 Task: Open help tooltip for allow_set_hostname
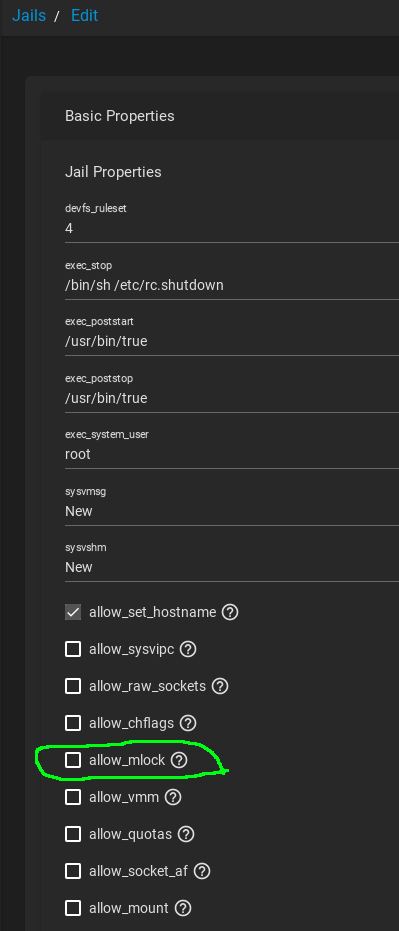tap(230, 612)
